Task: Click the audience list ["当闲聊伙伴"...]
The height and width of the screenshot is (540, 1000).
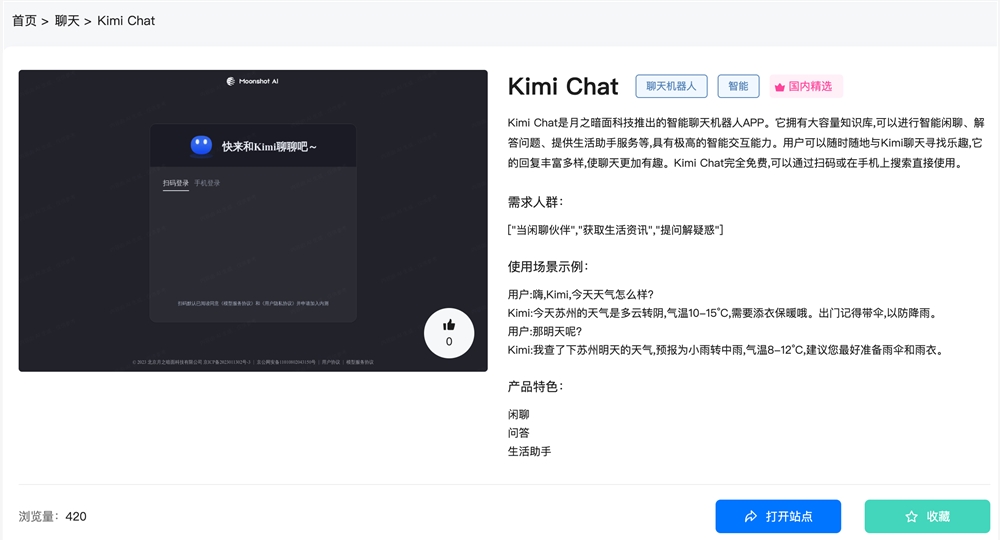Action: [615, 230]
